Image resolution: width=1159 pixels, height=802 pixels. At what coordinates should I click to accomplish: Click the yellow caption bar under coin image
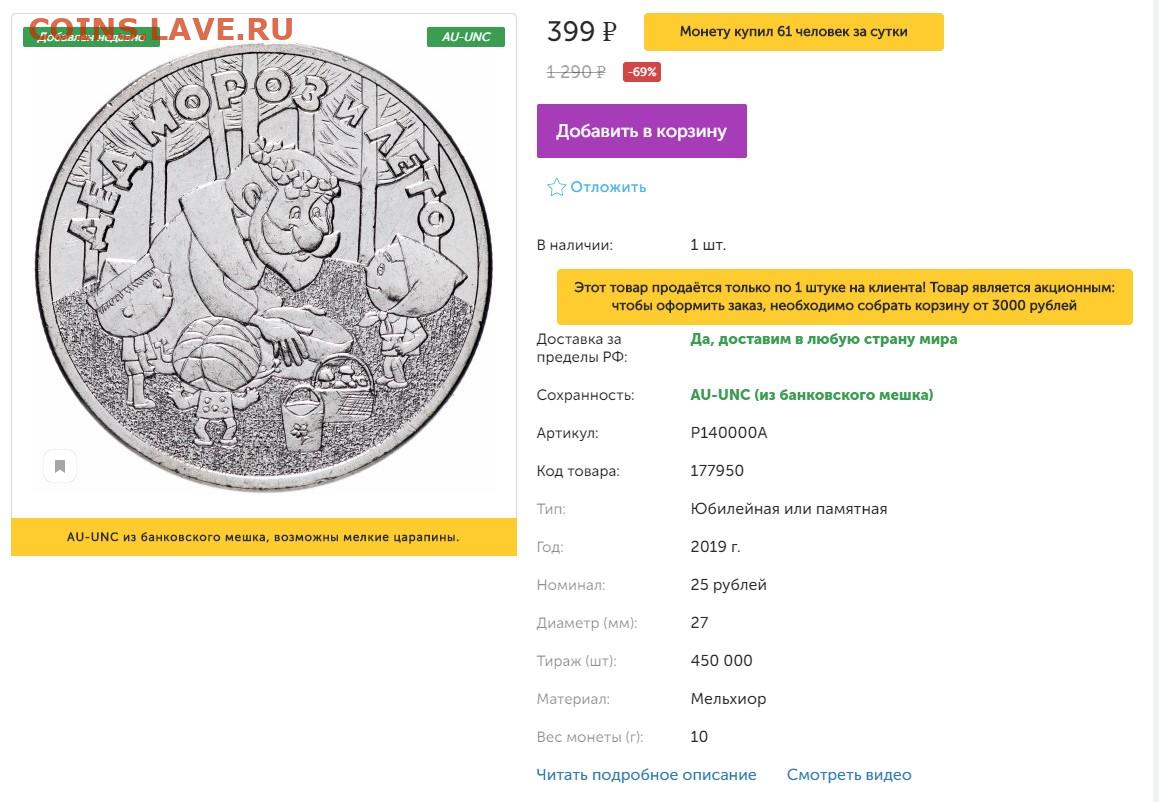click(x=264, y=537)
